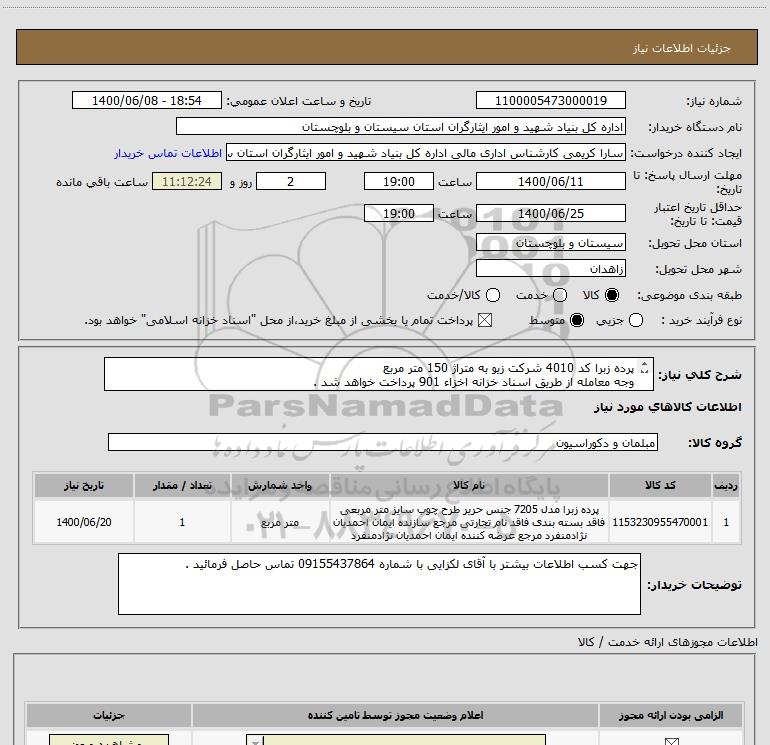Screen dimensions: 770x745
Task: Select the متوسط purchase type radio
Action: [577, 320]
